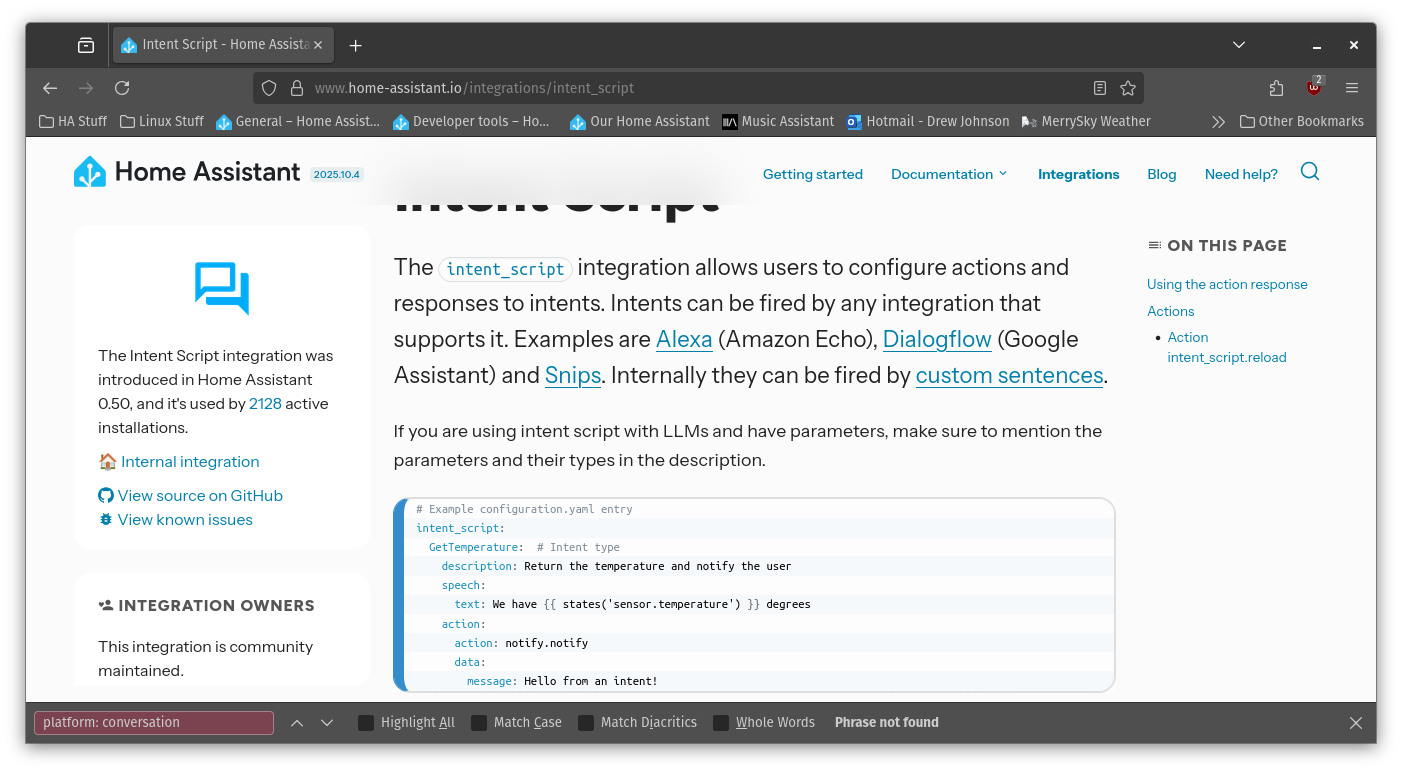Enable the Match Case checkbox
Screen dimensions: 1402x772
coord(479,723)
